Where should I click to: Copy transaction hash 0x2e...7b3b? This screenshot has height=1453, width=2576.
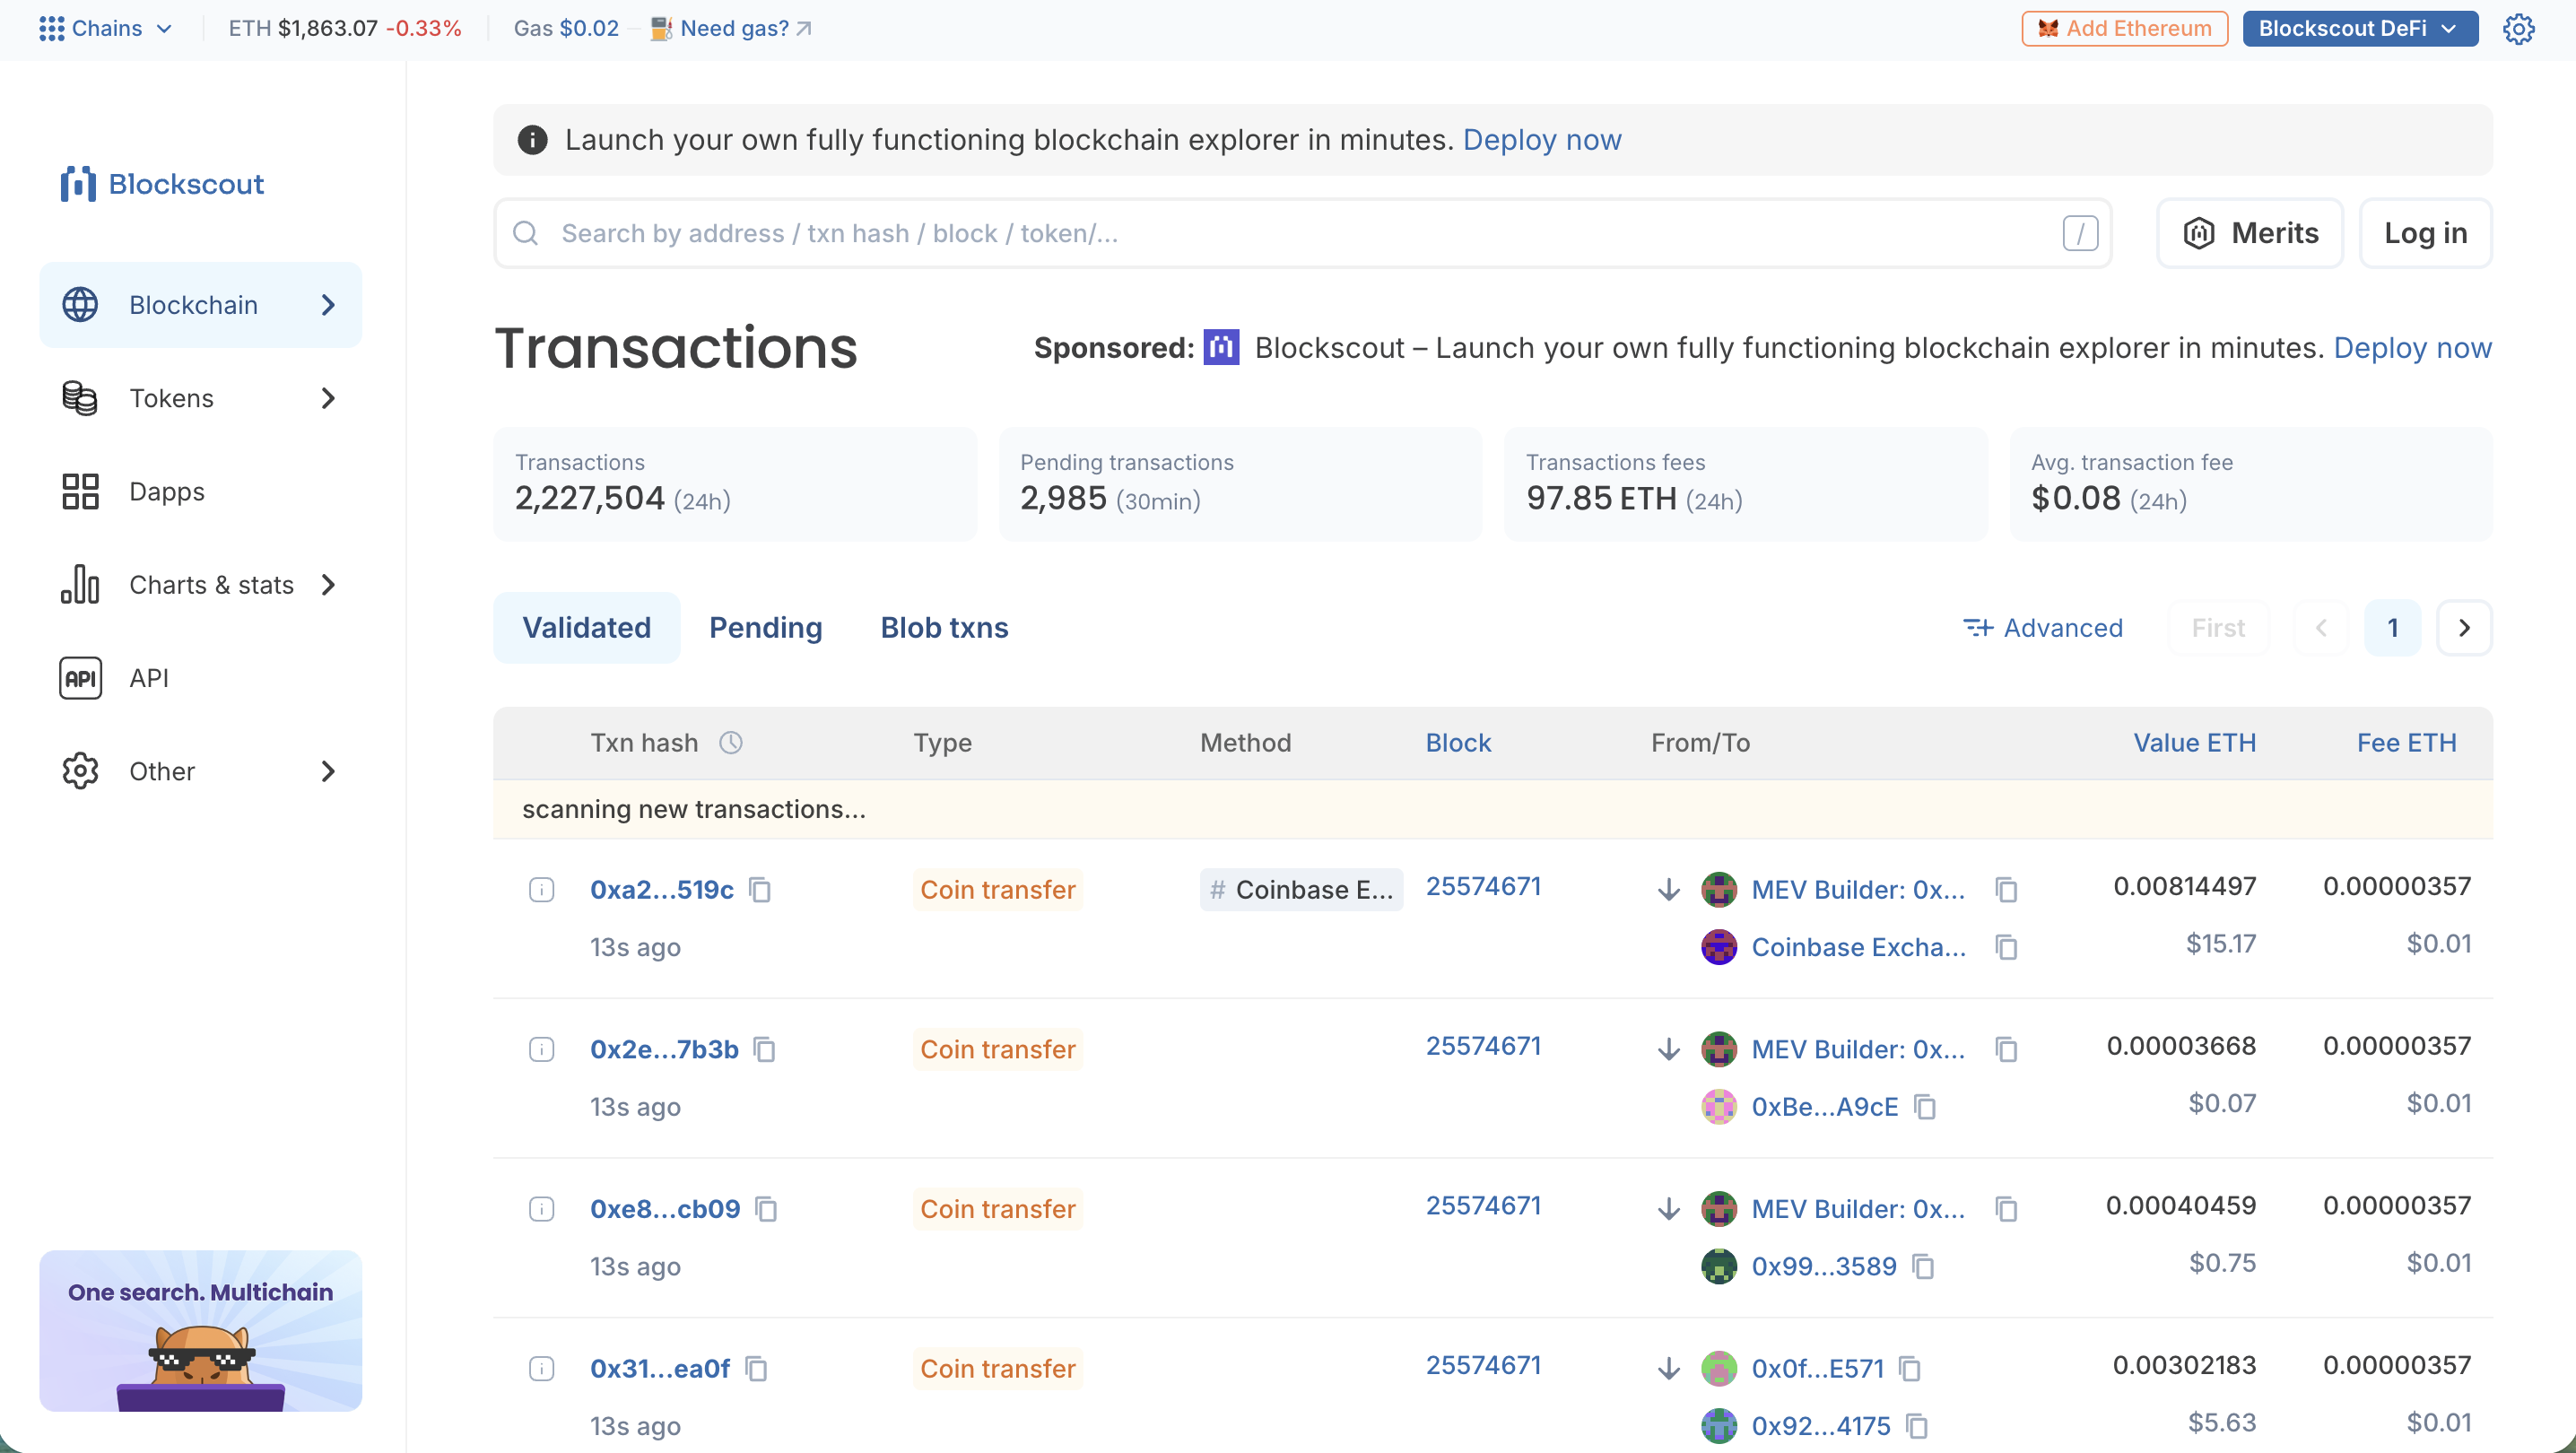click(x=765, y=1049)
